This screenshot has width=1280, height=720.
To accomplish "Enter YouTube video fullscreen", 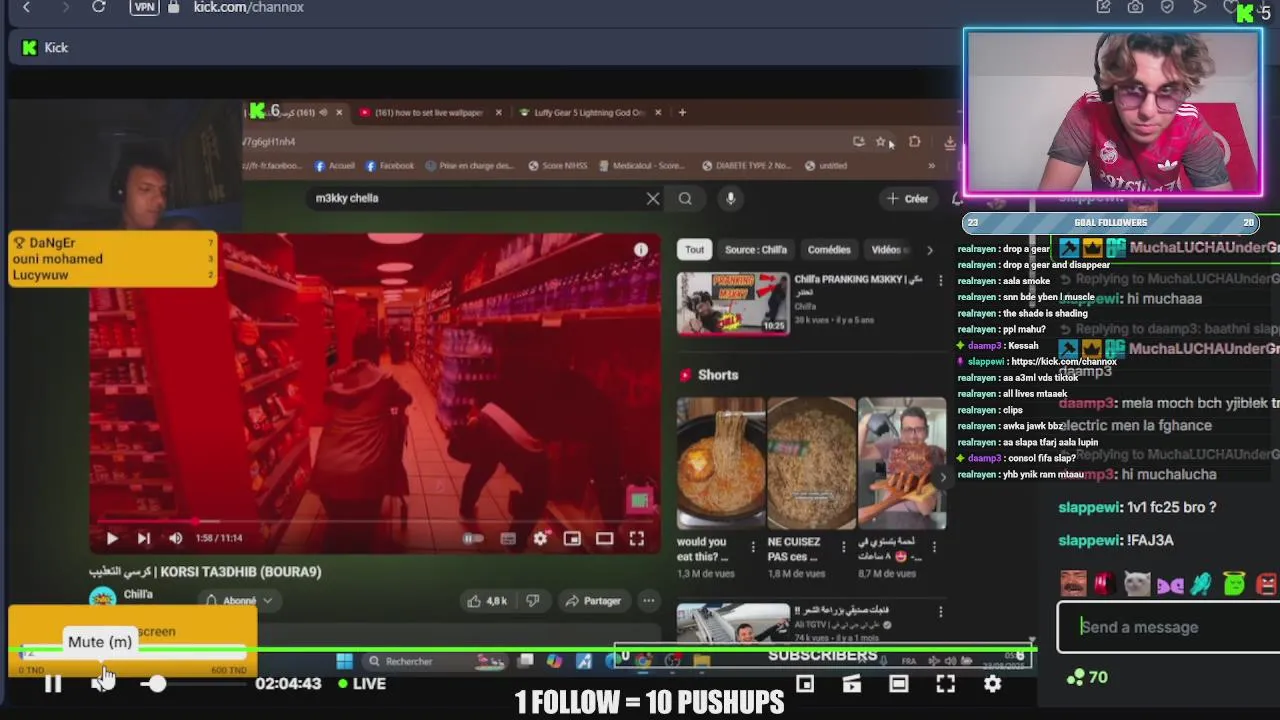I will click(636, 538).
